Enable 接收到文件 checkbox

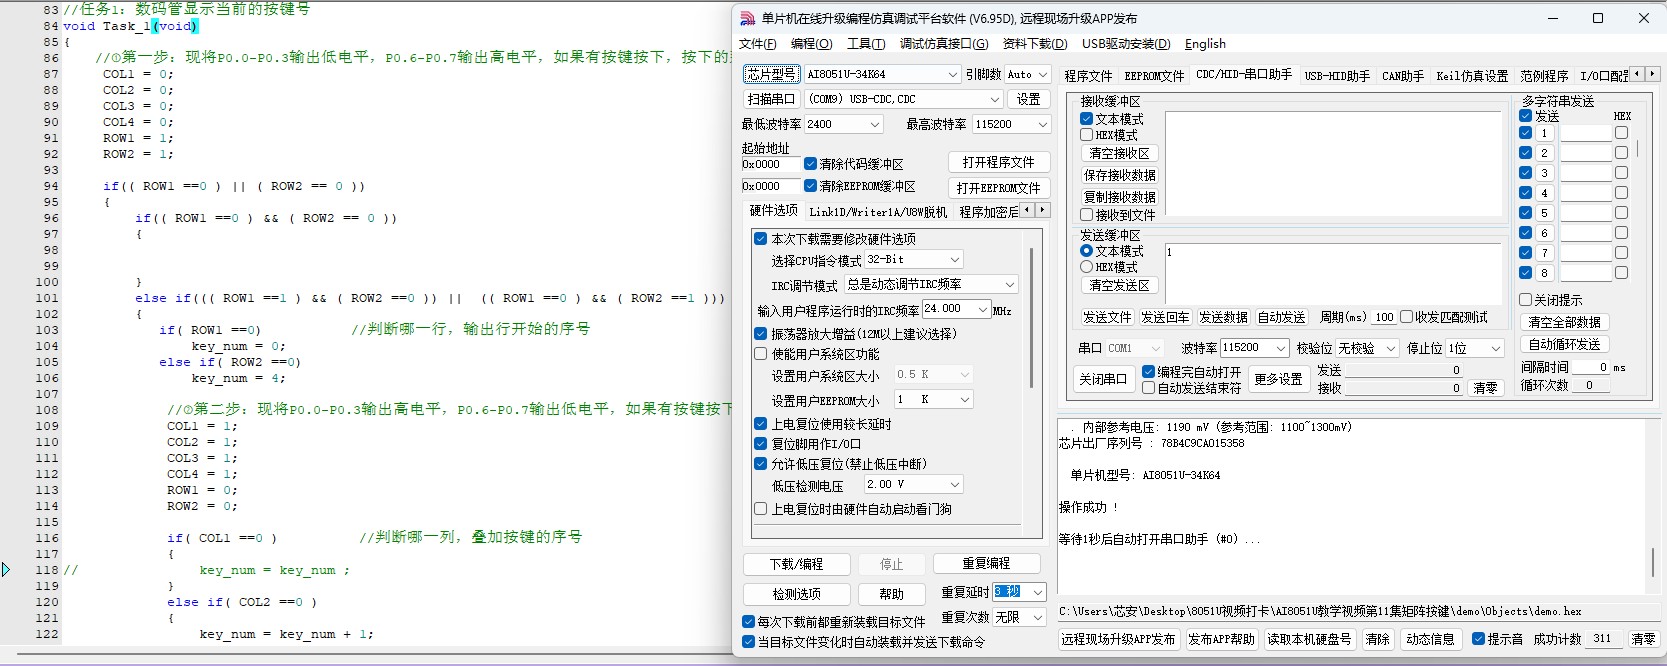click(x=1087, y=215)
